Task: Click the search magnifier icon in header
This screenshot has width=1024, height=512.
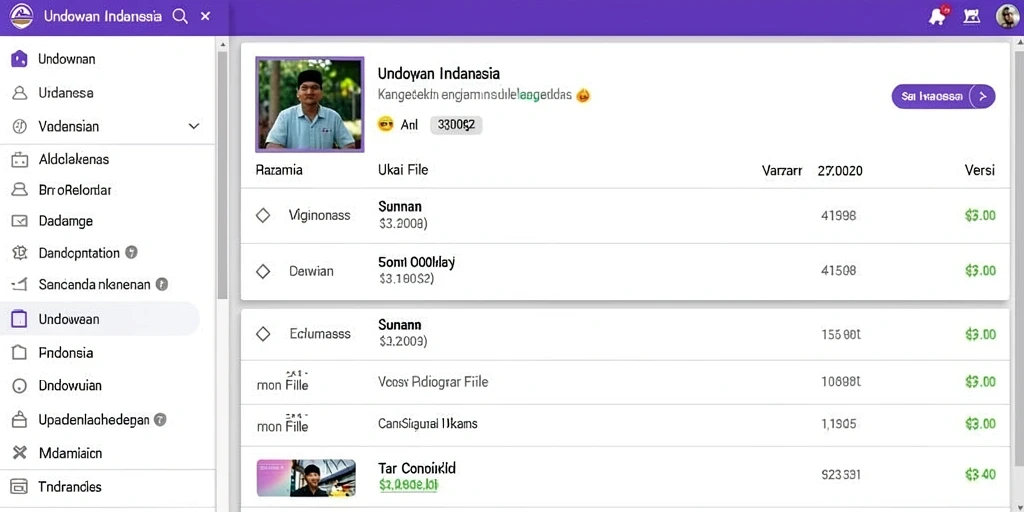Action: [180, 16]
